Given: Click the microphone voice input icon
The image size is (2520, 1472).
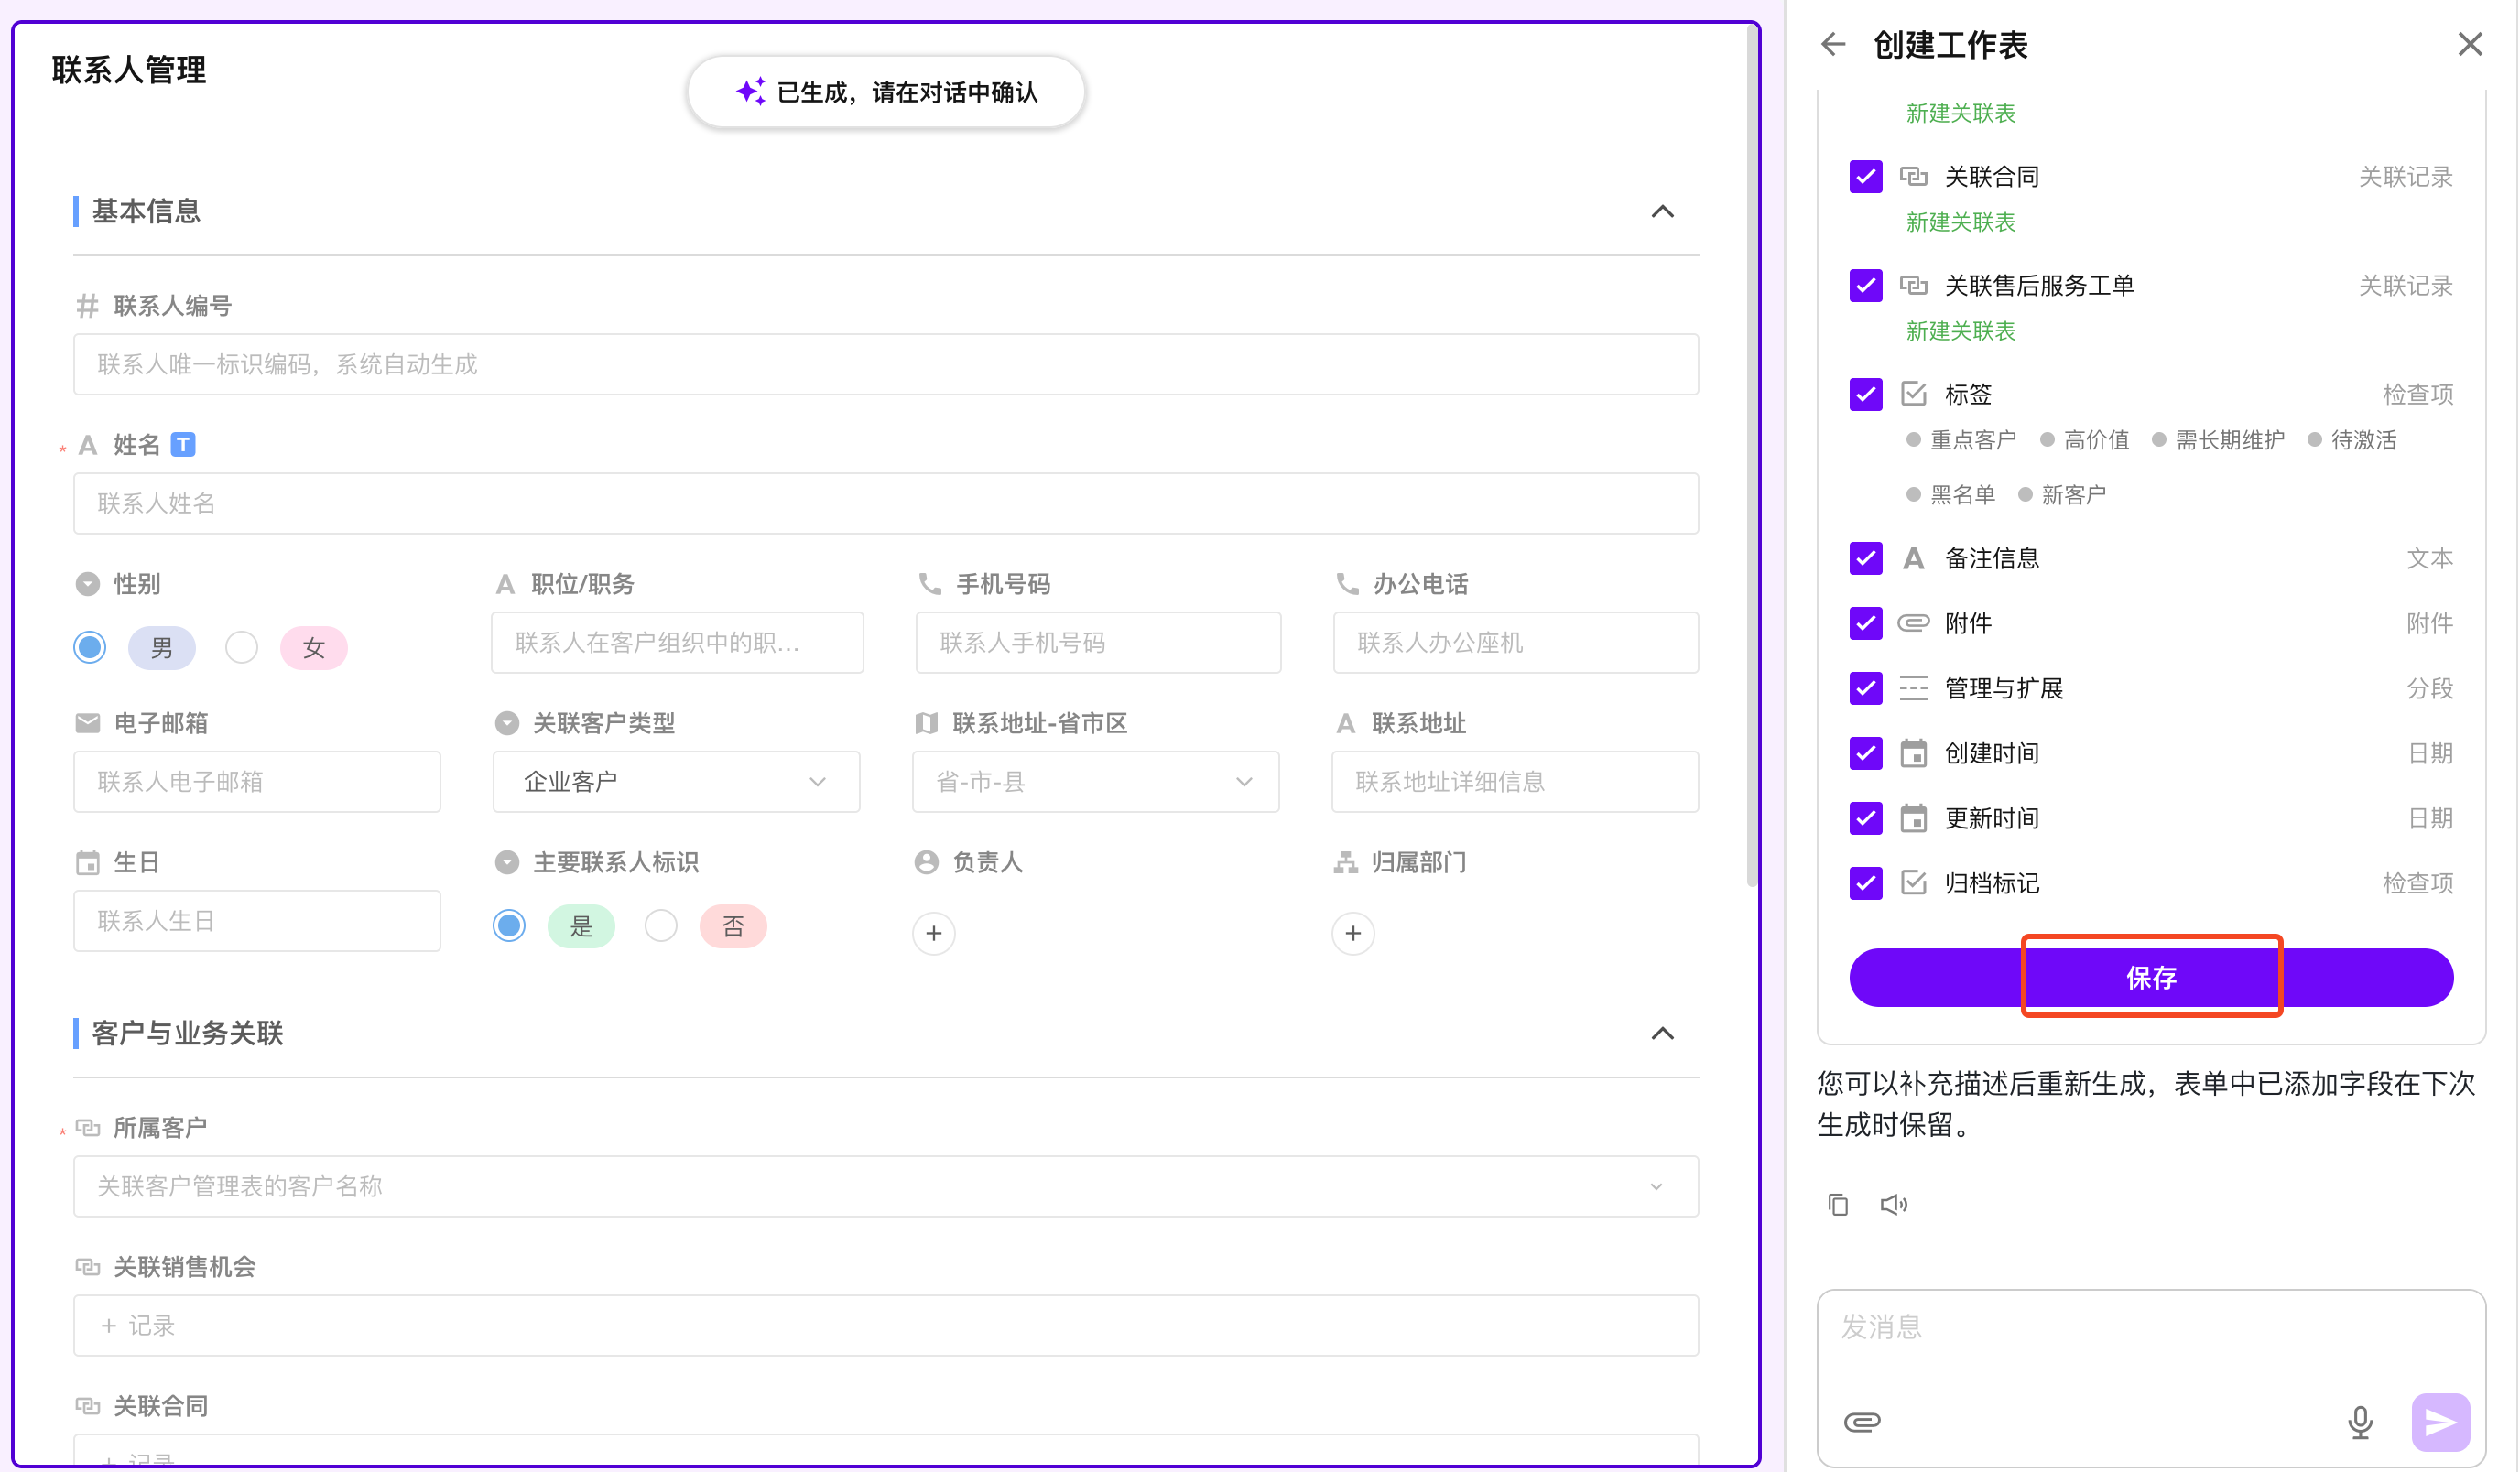Looking at the screenshot, I should click(2360, 1421).
